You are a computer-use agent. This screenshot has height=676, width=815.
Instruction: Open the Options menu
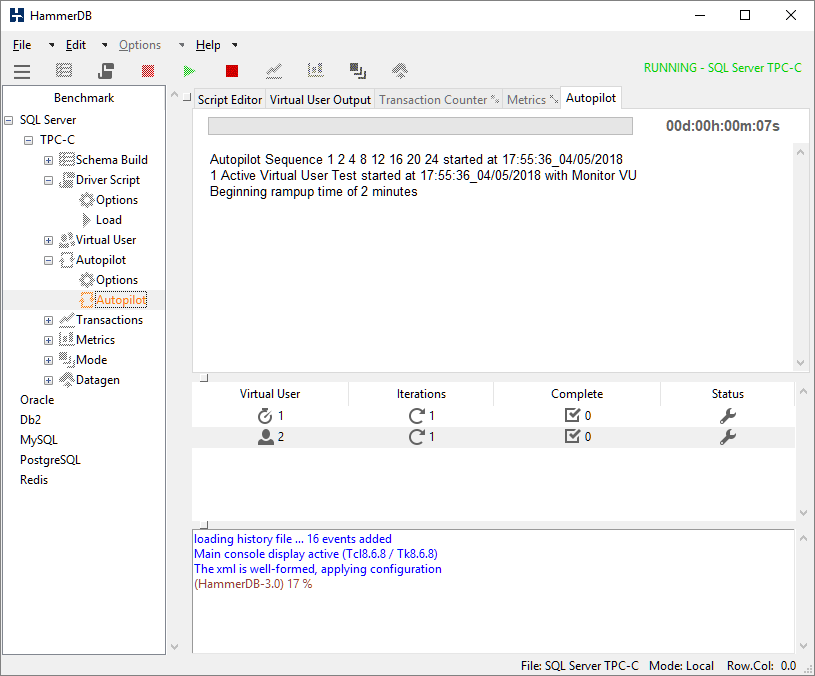click(x=140, y=45)
